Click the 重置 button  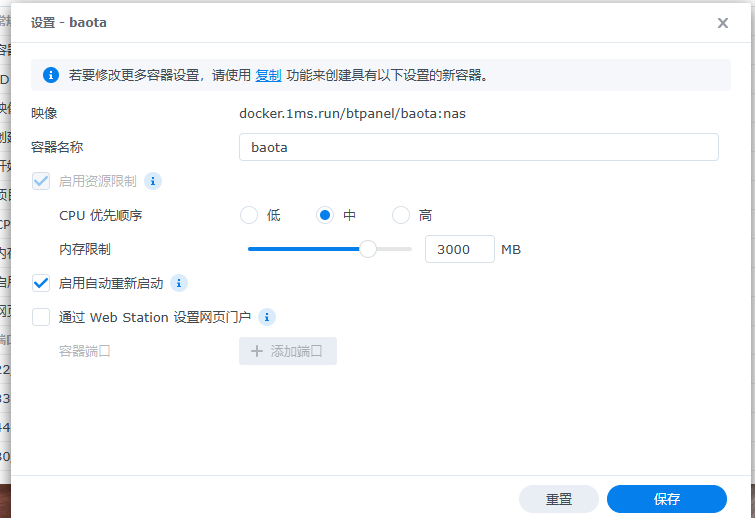click(x=559, y=499)
